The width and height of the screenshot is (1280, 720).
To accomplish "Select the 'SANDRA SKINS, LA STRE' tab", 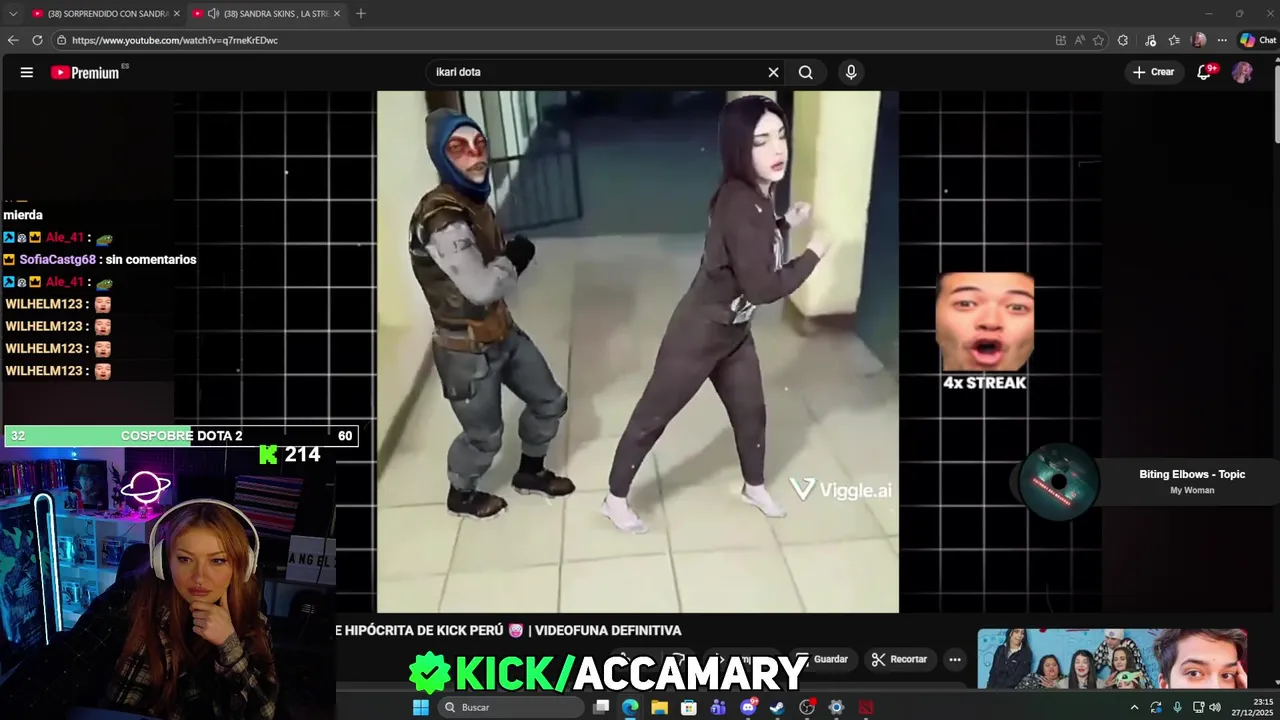I will 268,13.
